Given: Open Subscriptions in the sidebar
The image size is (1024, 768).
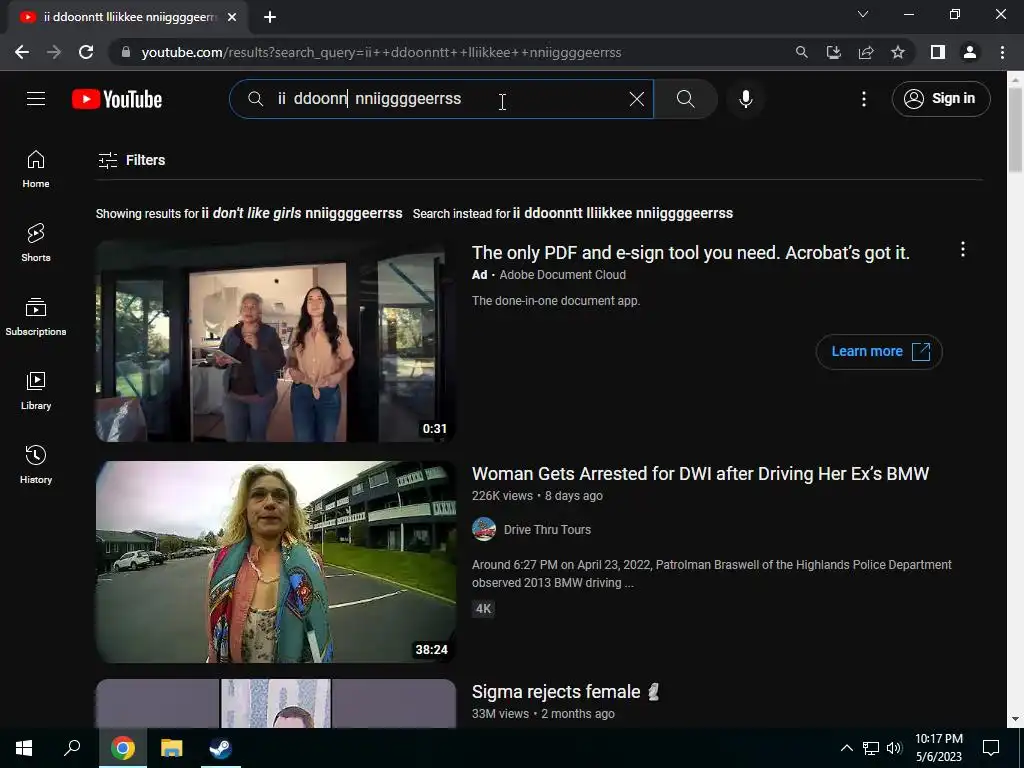Looking at the screenshot, I should 36,317.
